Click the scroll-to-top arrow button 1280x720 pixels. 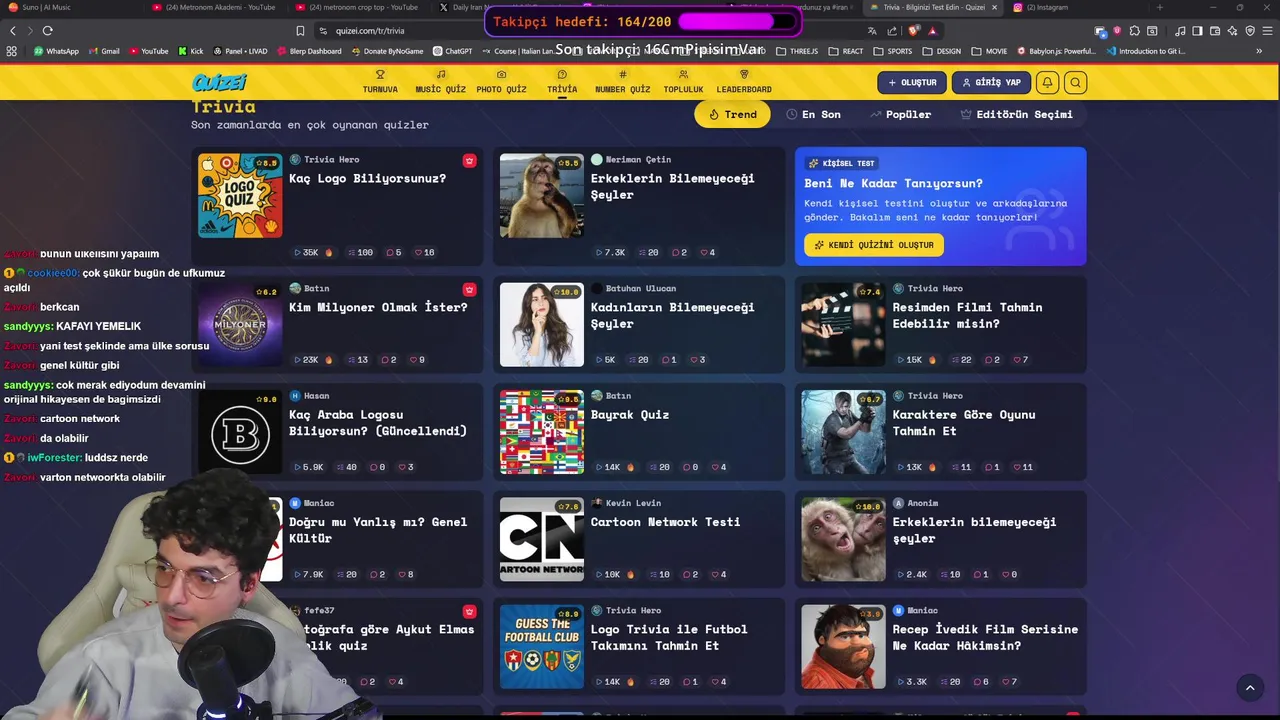1250,687
